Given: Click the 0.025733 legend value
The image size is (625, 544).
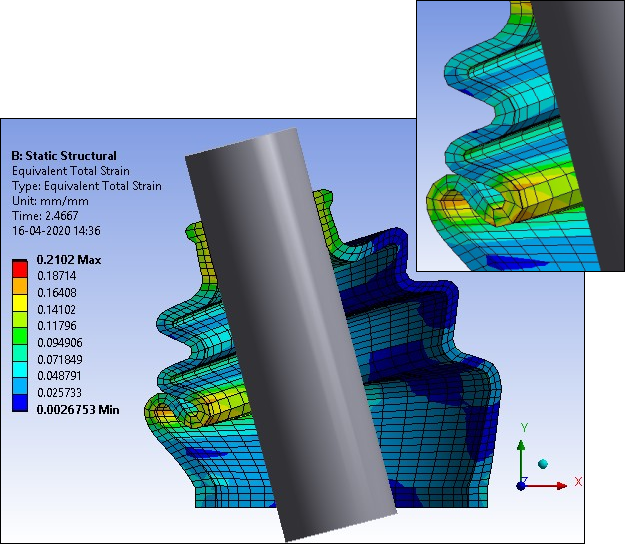Looking at the screenshot, I should coord(59,393).
